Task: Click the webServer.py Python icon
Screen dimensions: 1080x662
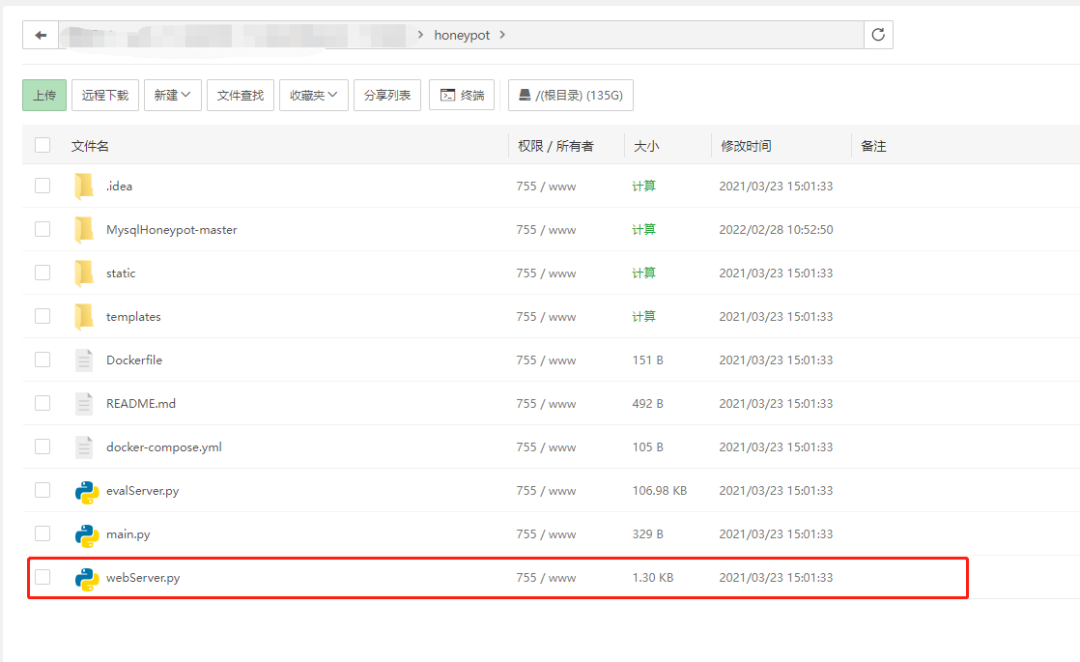Action: click(x=87, y=578)
